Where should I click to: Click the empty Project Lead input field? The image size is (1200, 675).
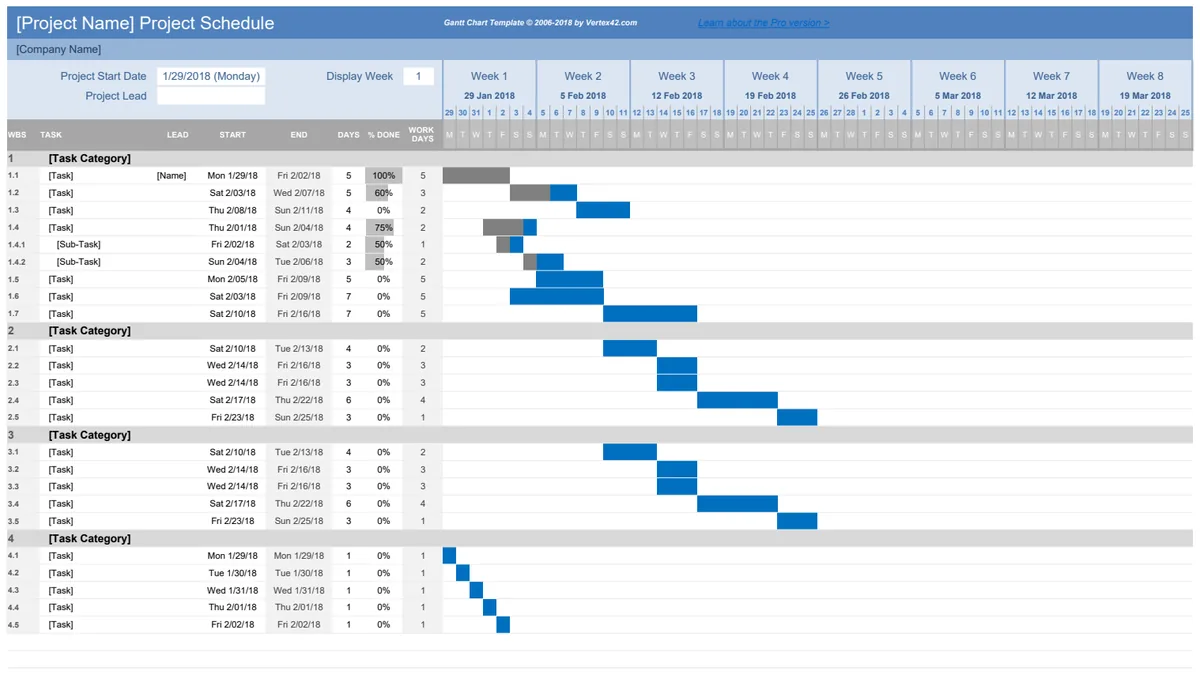tap(211, 96)
